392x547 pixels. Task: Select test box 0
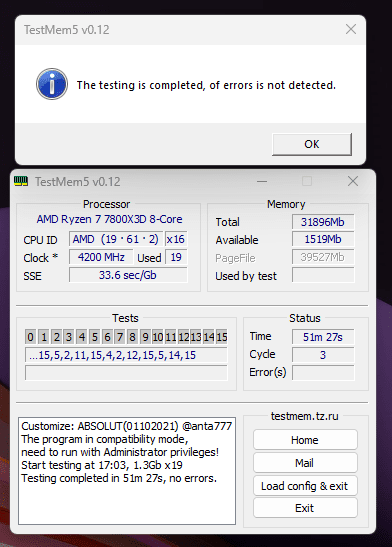tap(30, 337)
